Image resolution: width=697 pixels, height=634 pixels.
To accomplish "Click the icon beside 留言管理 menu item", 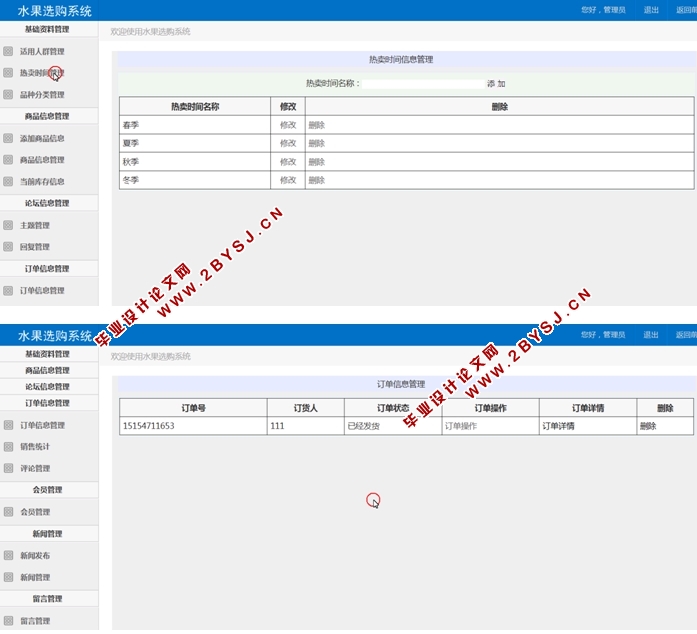I will [8, 621].
